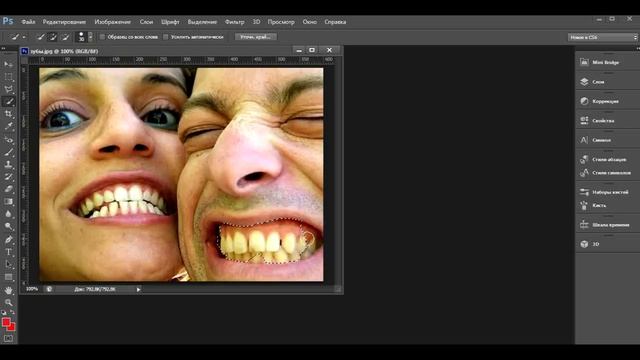Click the zoom percentage field in status bar
Screen dimensions: 640x360
[x=32, y=289]
